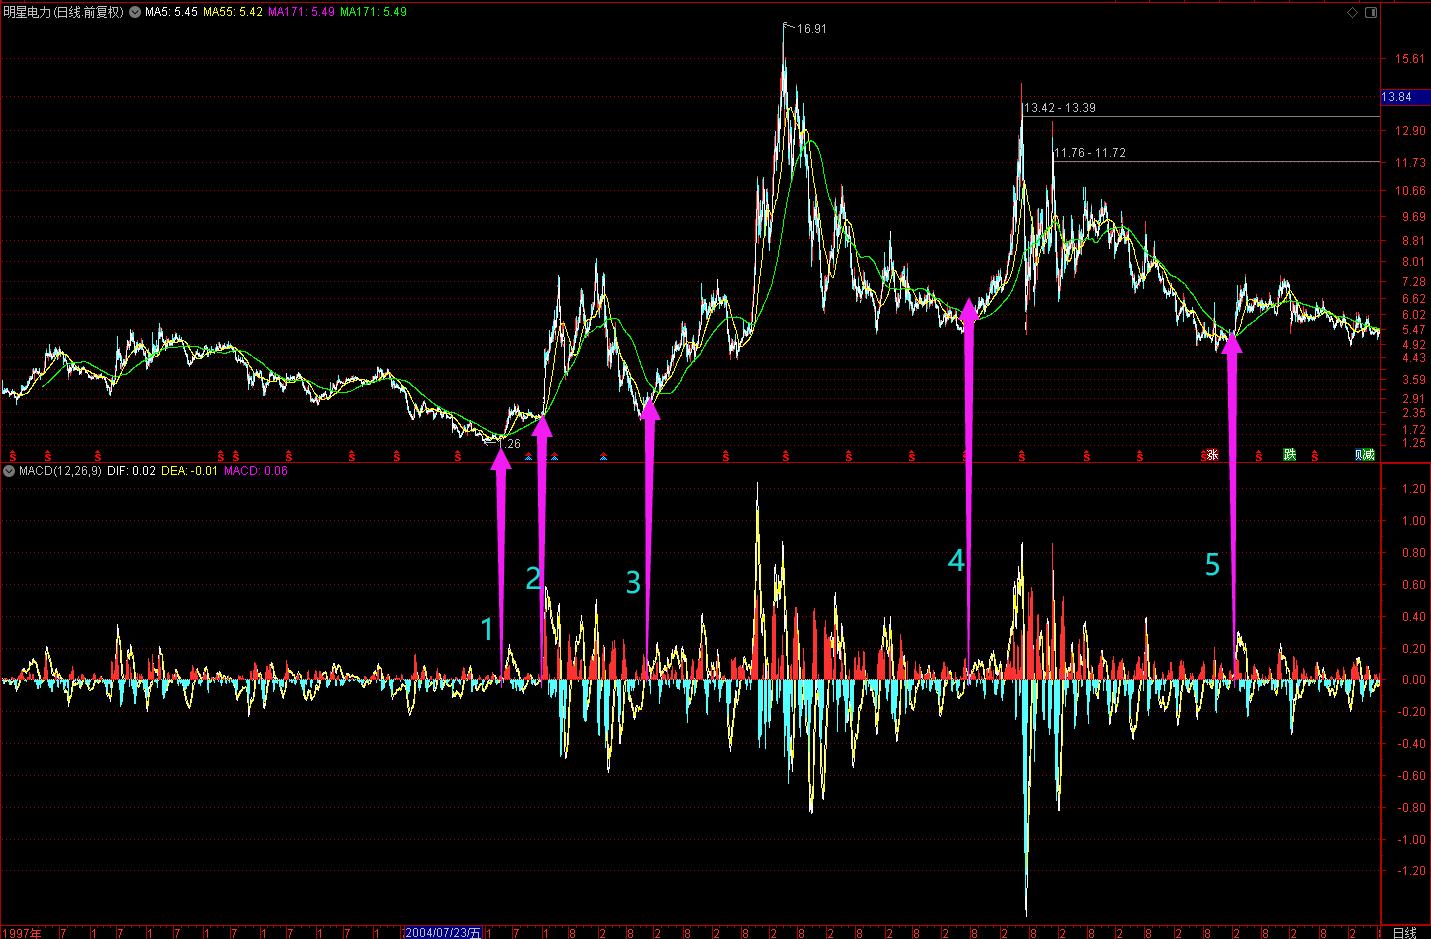Click the magenta MA171: 5.49 indicator text
1431x939 pixels.
coord(302,12)
